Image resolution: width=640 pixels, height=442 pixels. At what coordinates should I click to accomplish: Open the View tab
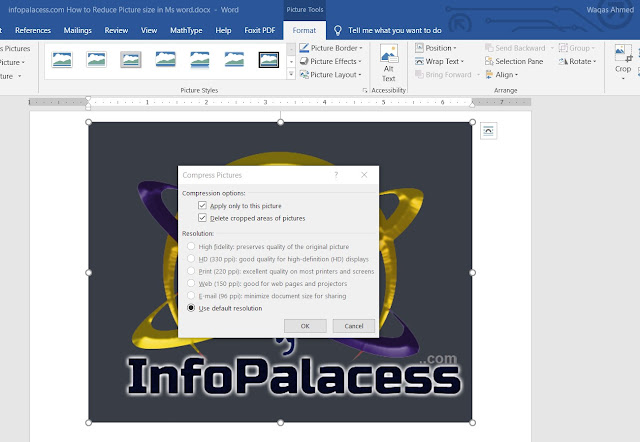[149, 30]
